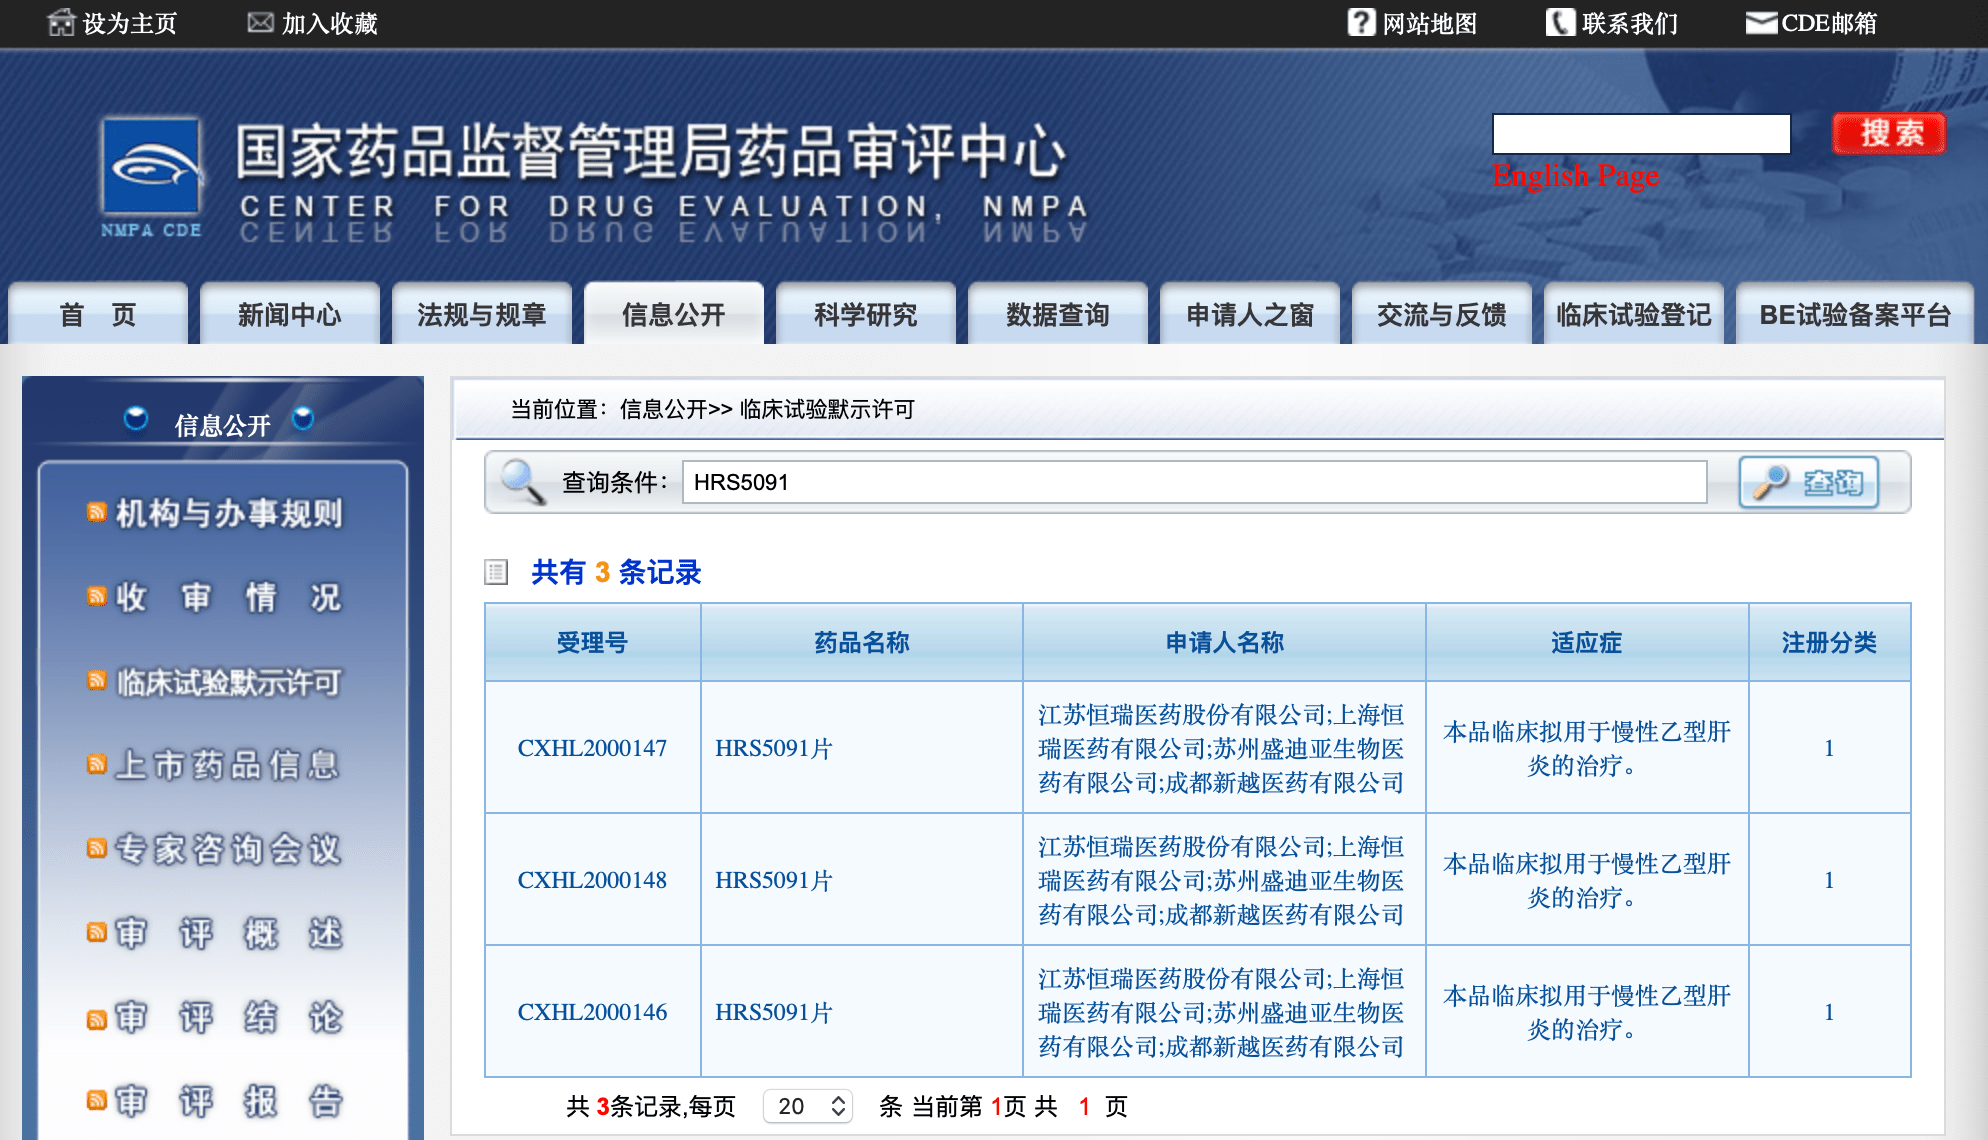Open the English Page link
Viewport: 1988px width, 1140px height.
(1575, 176)
